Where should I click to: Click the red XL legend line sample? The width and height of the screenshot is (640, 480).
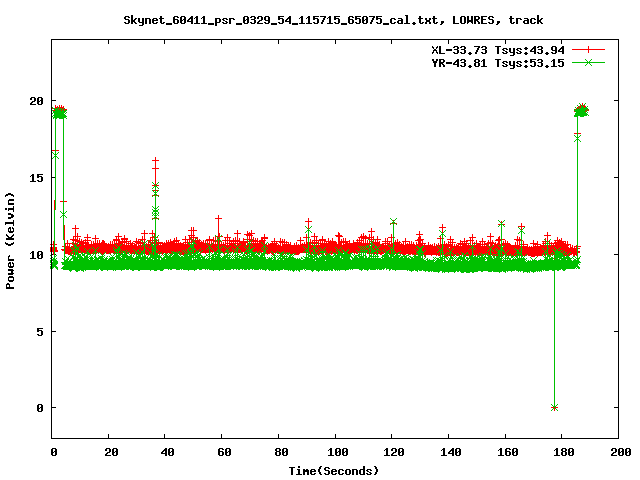pyautogui.click(x=588, y=50)
